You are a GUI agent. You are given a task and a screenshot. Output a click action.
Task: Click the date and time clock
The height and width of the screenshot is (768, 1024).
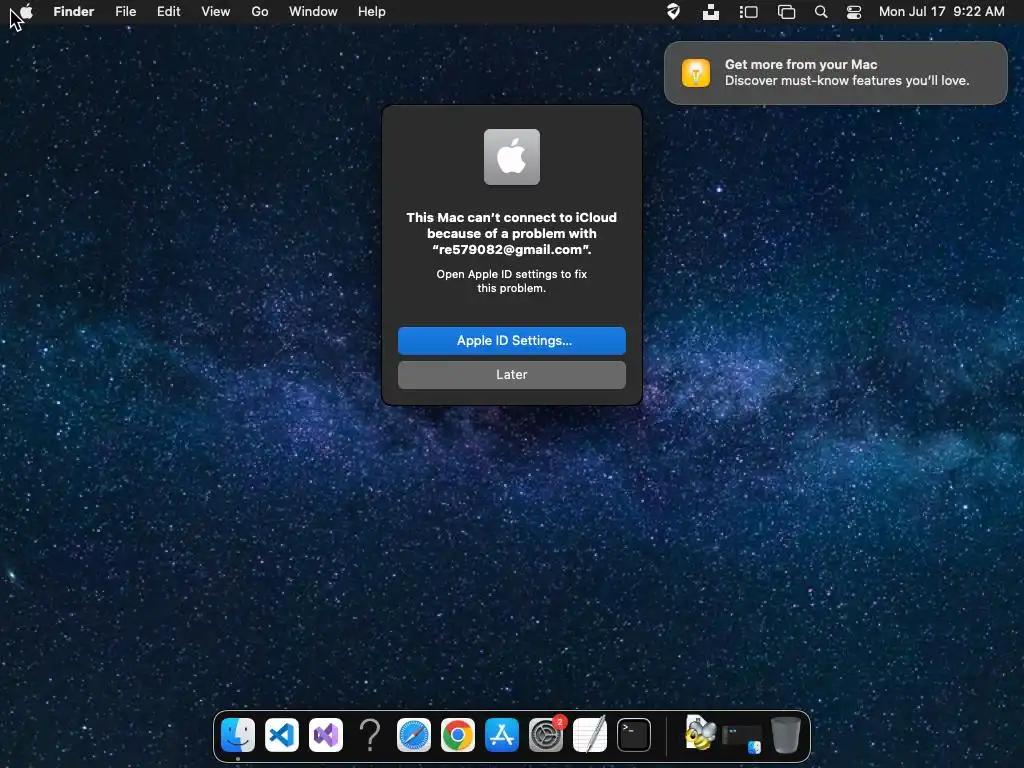941,12
